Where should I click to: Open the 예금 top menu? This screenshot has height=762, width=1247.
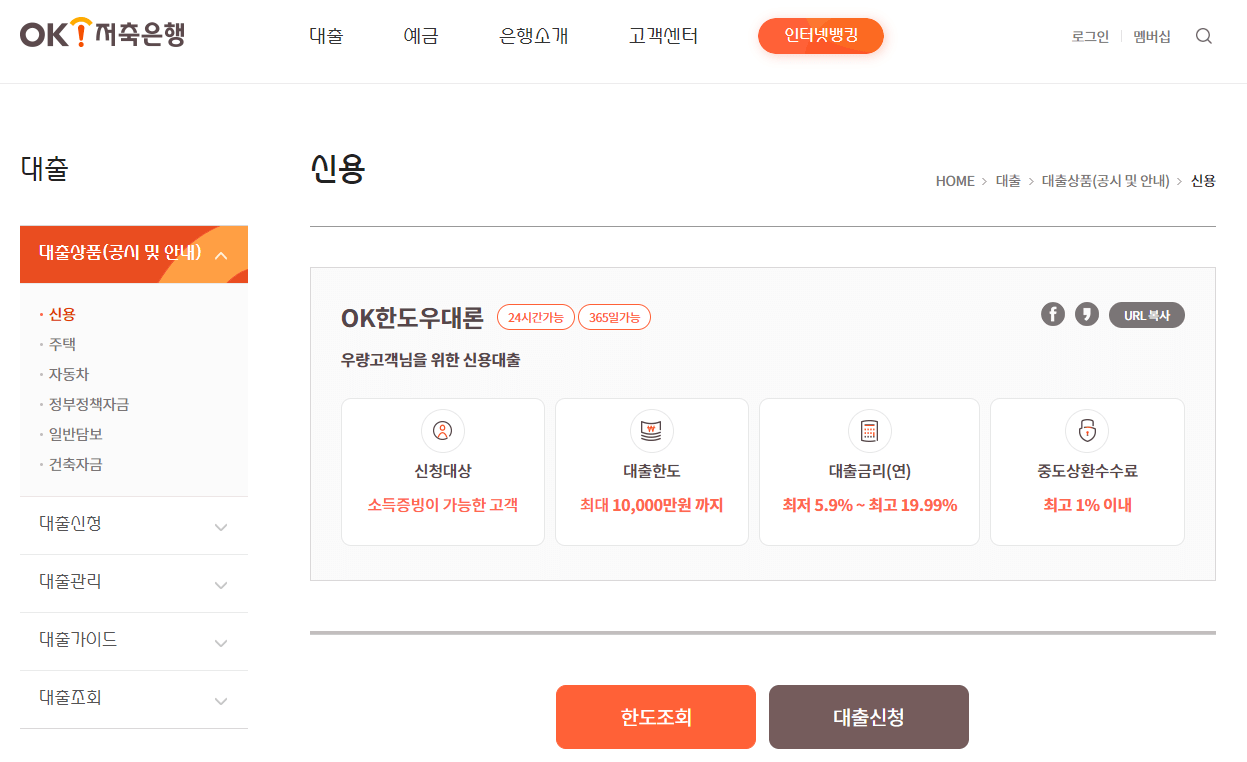pos(421,36)
